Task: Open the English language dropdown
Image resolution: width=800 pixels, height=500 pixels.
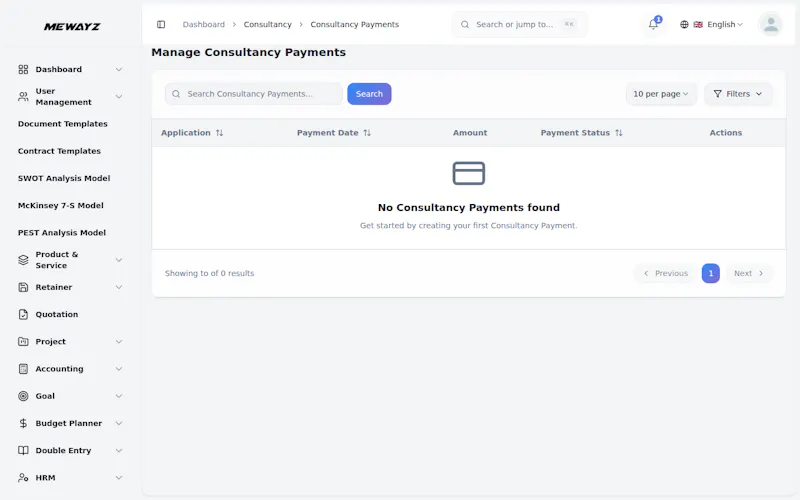Action: [724, 24]
